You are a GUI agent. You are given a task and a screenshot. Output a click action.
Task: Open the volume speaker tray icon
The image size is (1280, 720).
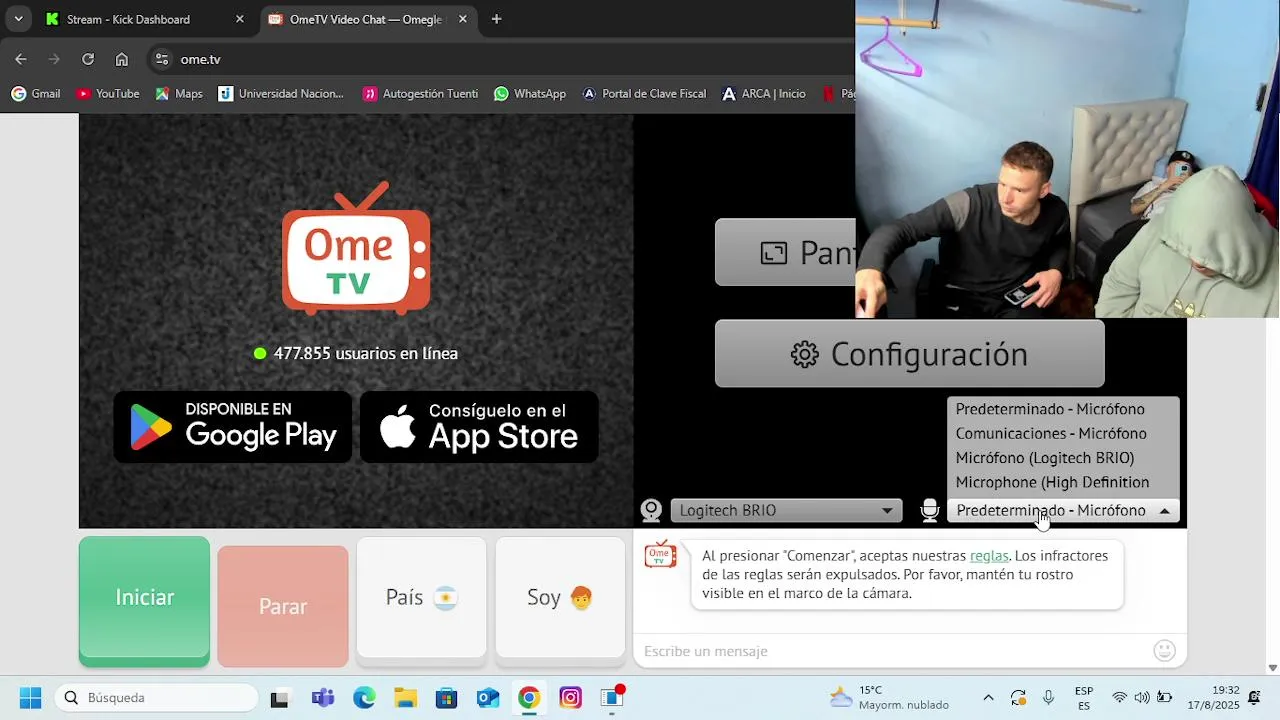[1142, 698]
